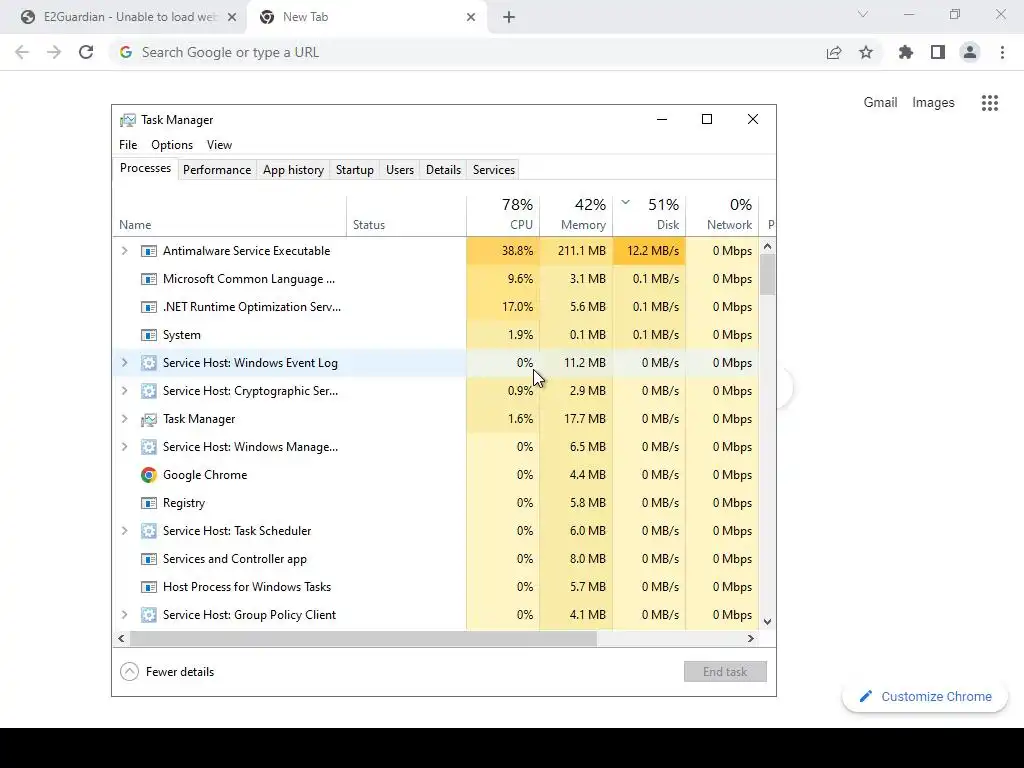The width and height of the screenshot is (1024, 768).
Task: Open the Chrome profile avatar
Action: click(970, 52)
